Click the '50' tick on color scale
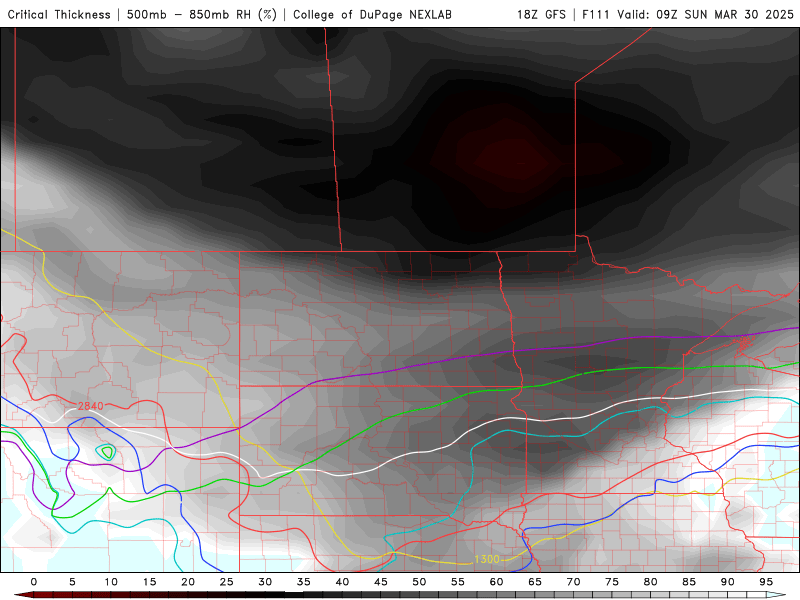The height and width of the screenshot is (600, 800). [419, 582]
